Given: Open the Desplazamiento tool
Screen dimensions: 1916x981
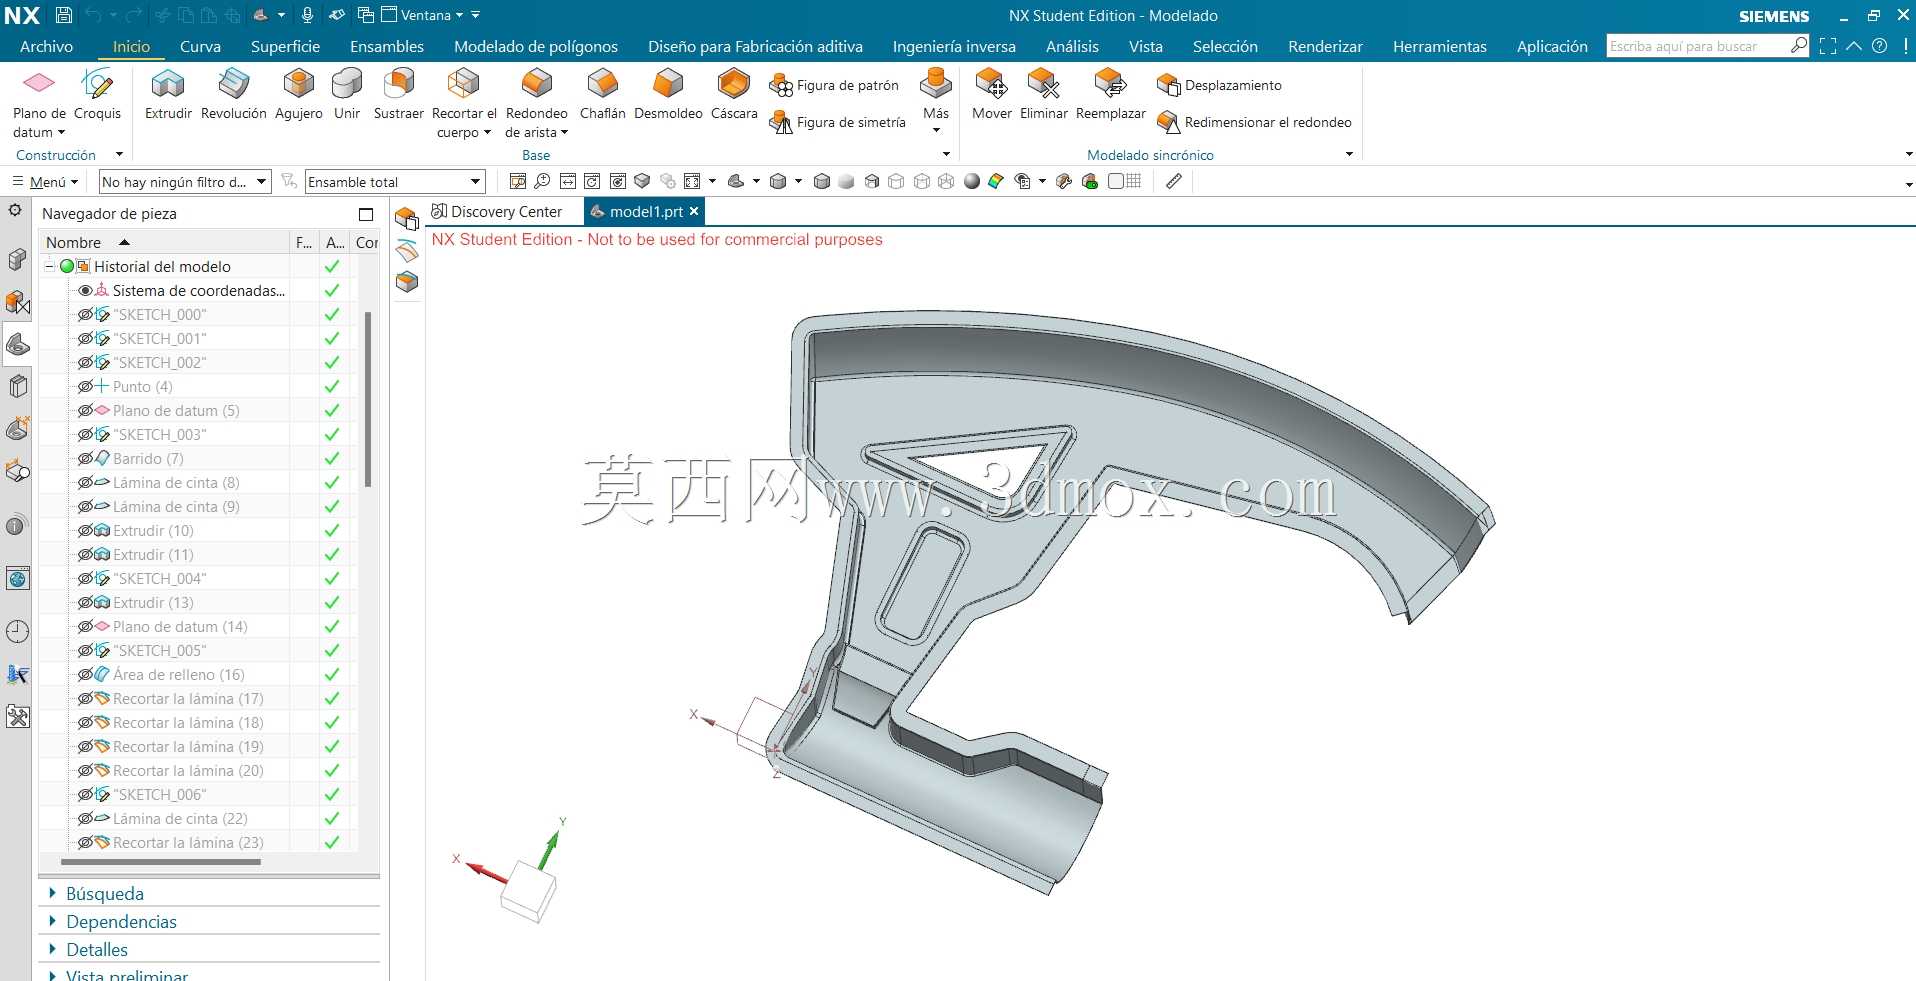Looking at the screenshot, I should pos(1219,86).
